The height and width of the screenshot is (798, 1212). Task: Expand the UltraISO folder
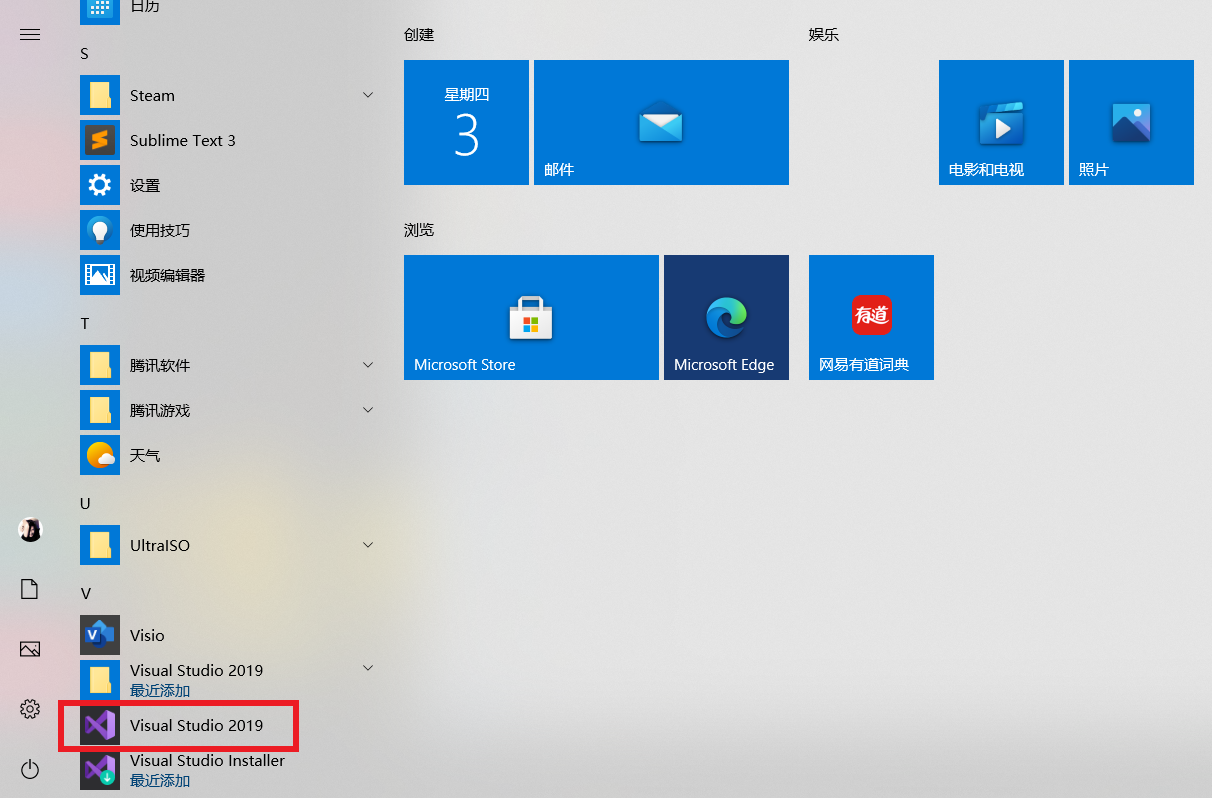tap(367, 545)
